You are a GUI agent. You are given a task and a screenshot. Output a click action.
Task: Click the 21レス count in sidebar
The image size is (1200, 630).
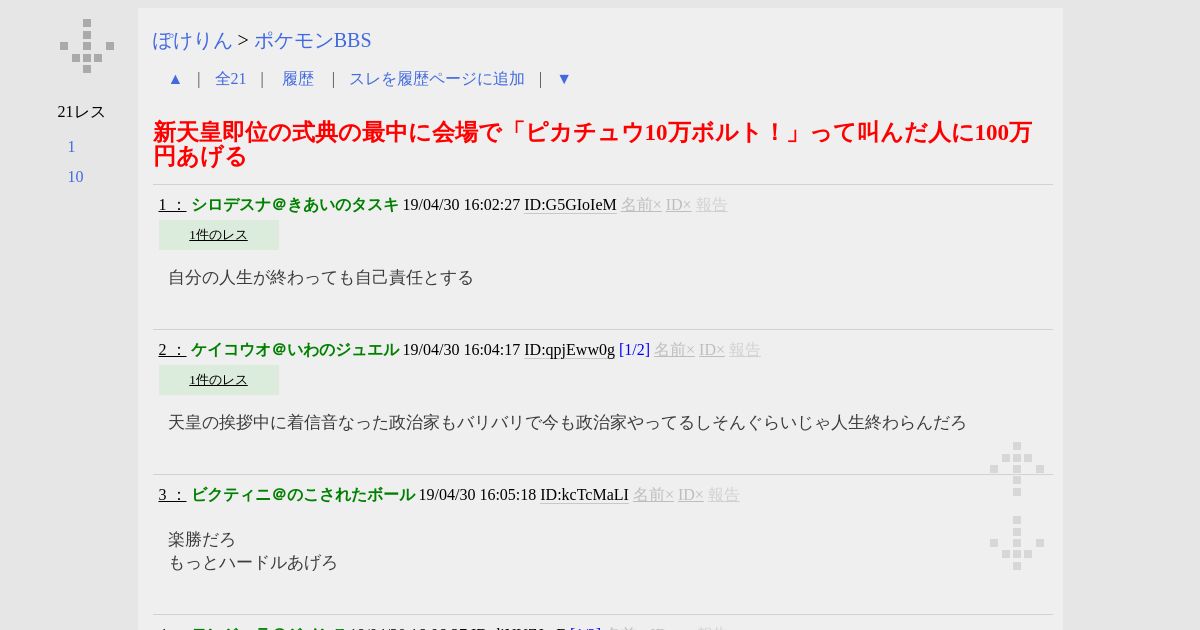81,112
